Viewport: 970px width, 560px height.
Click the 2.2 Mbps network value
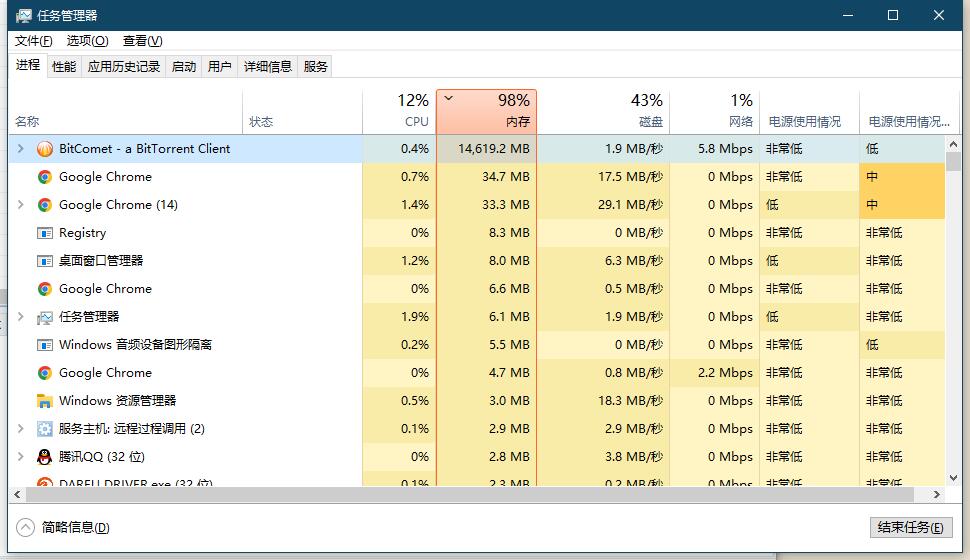[x=725, y=373]
